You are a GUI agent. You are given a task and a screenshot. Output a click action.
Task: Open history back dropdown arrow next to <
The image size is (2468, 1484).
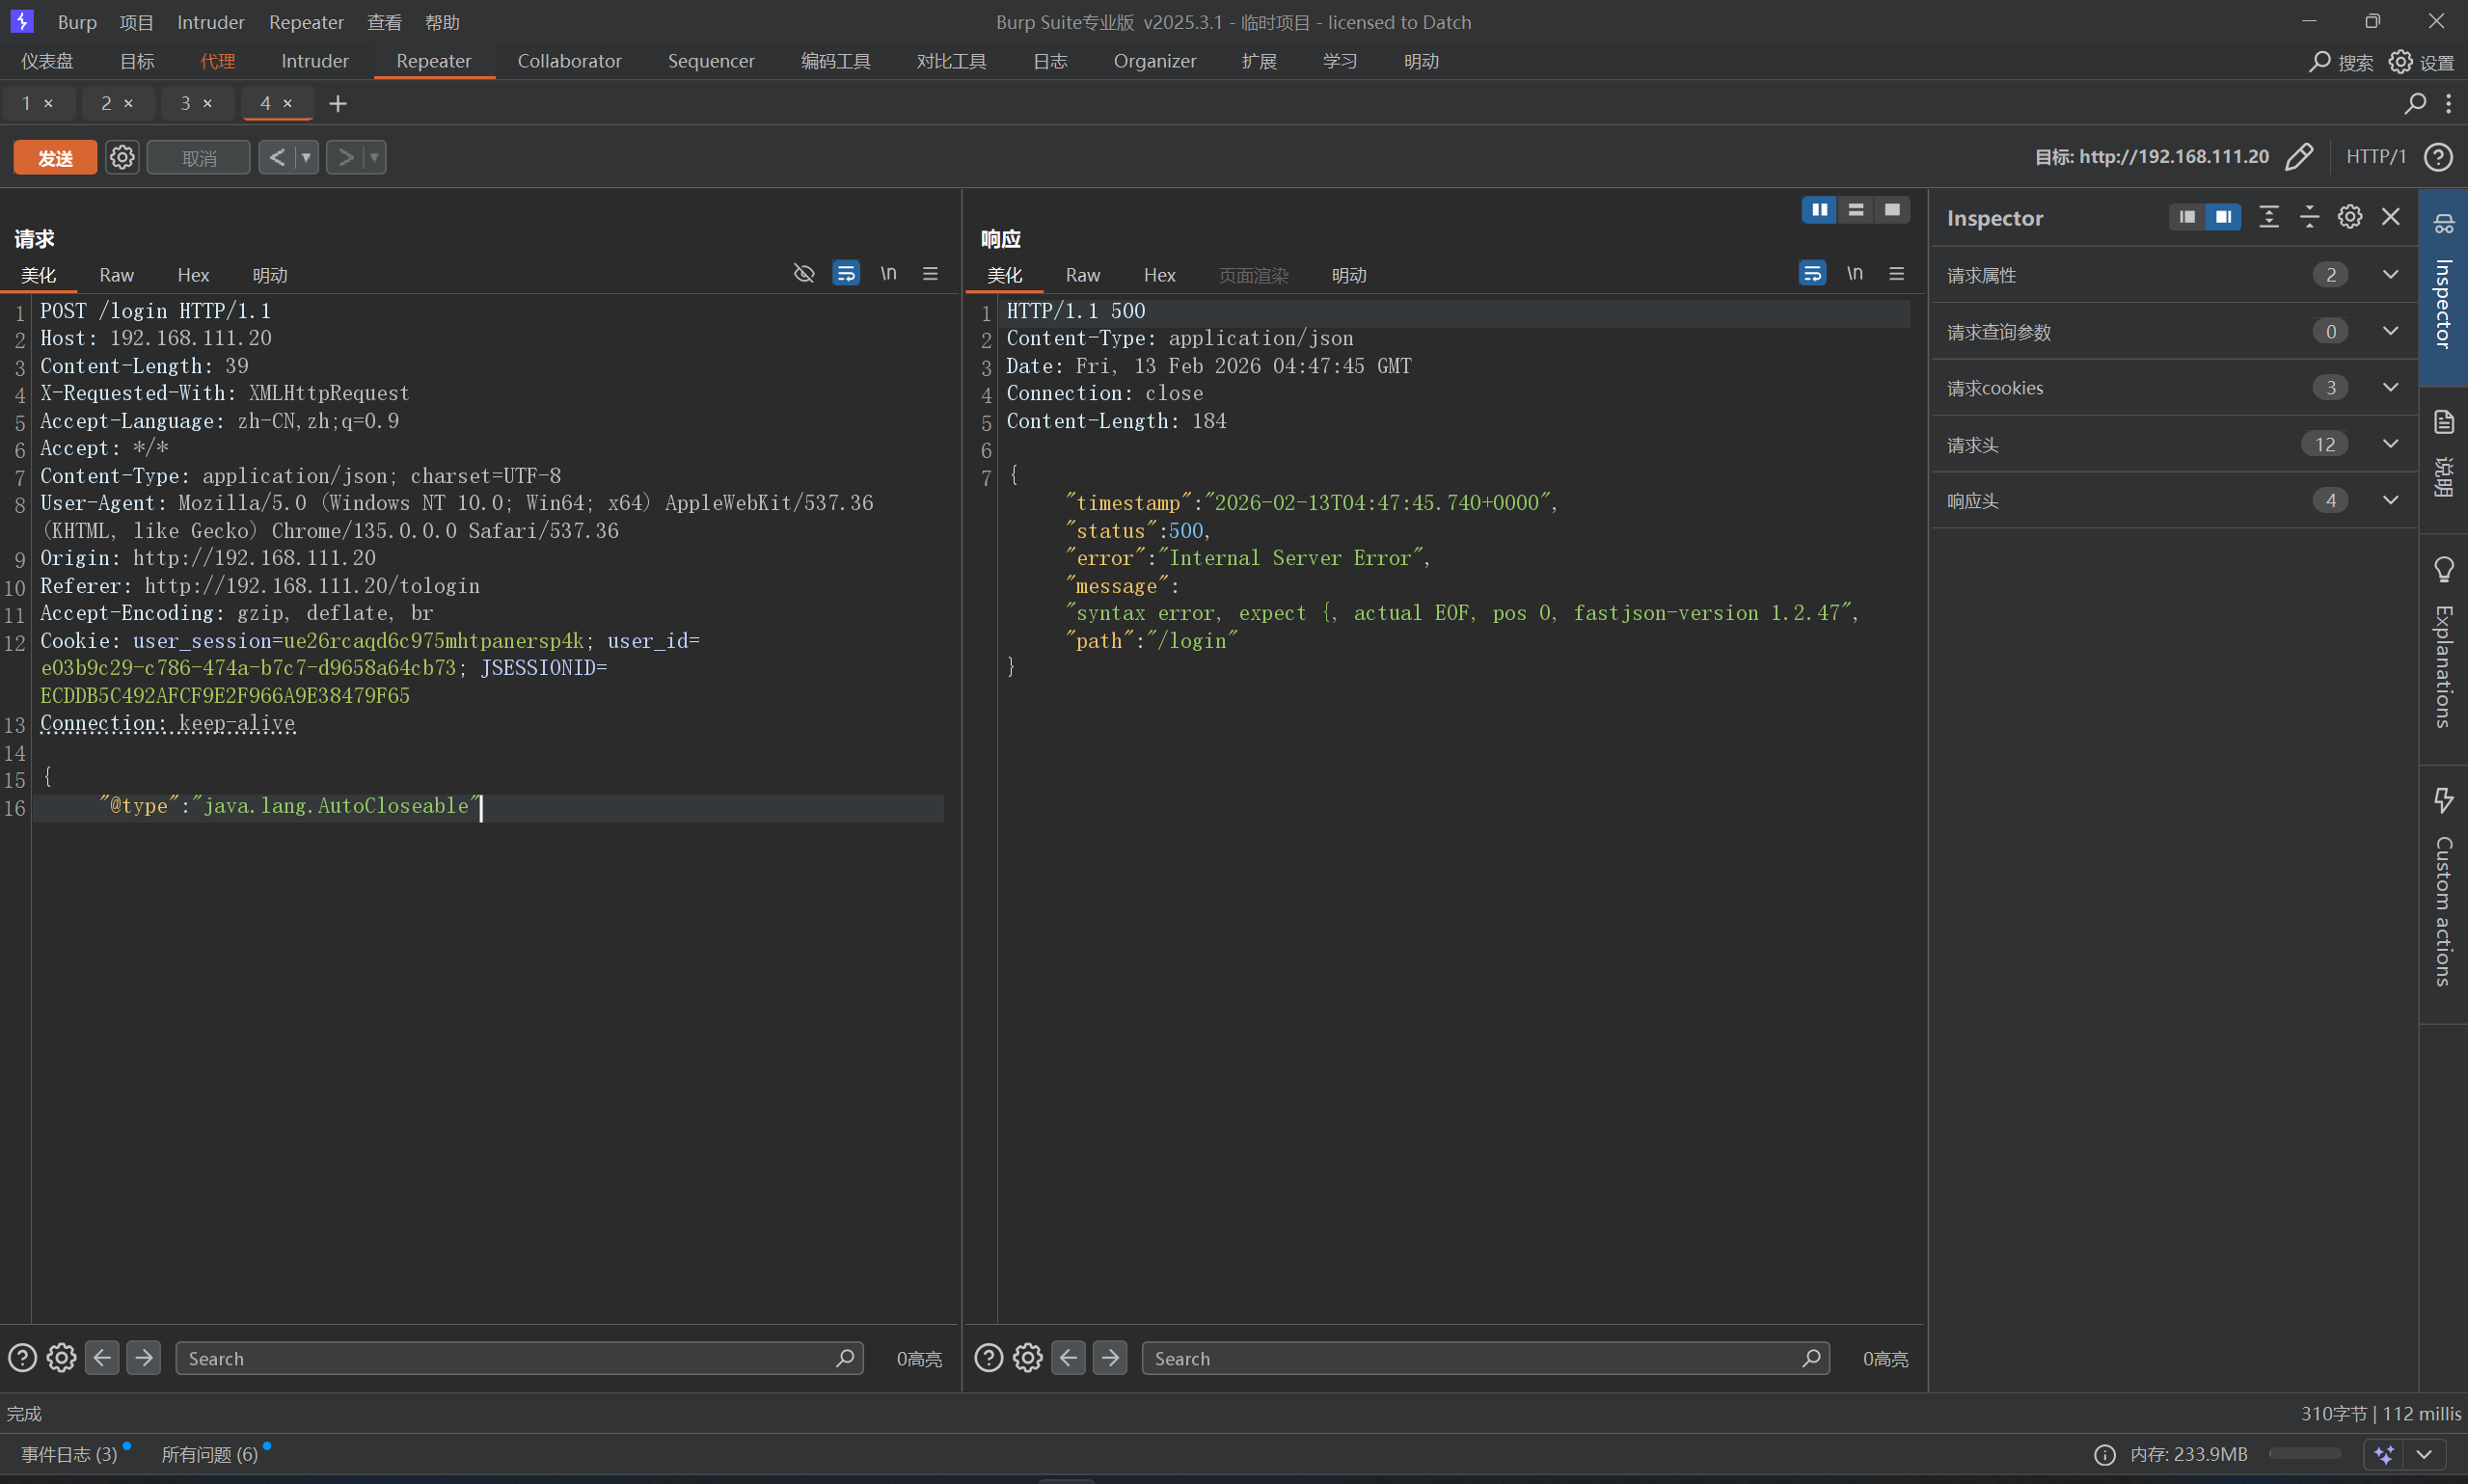[306, 157]
